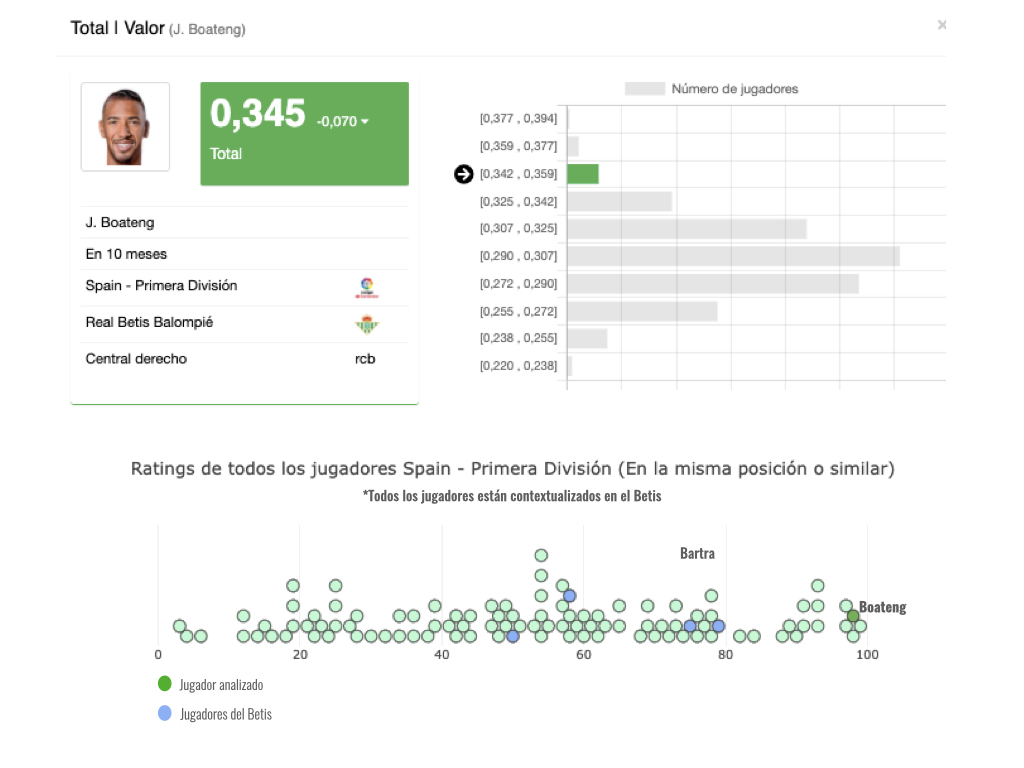Viewport: 1024px width, 768px height.
Task: Click the Real Betis crest icon
Action: pyautogui.click(x=367, y=324)
